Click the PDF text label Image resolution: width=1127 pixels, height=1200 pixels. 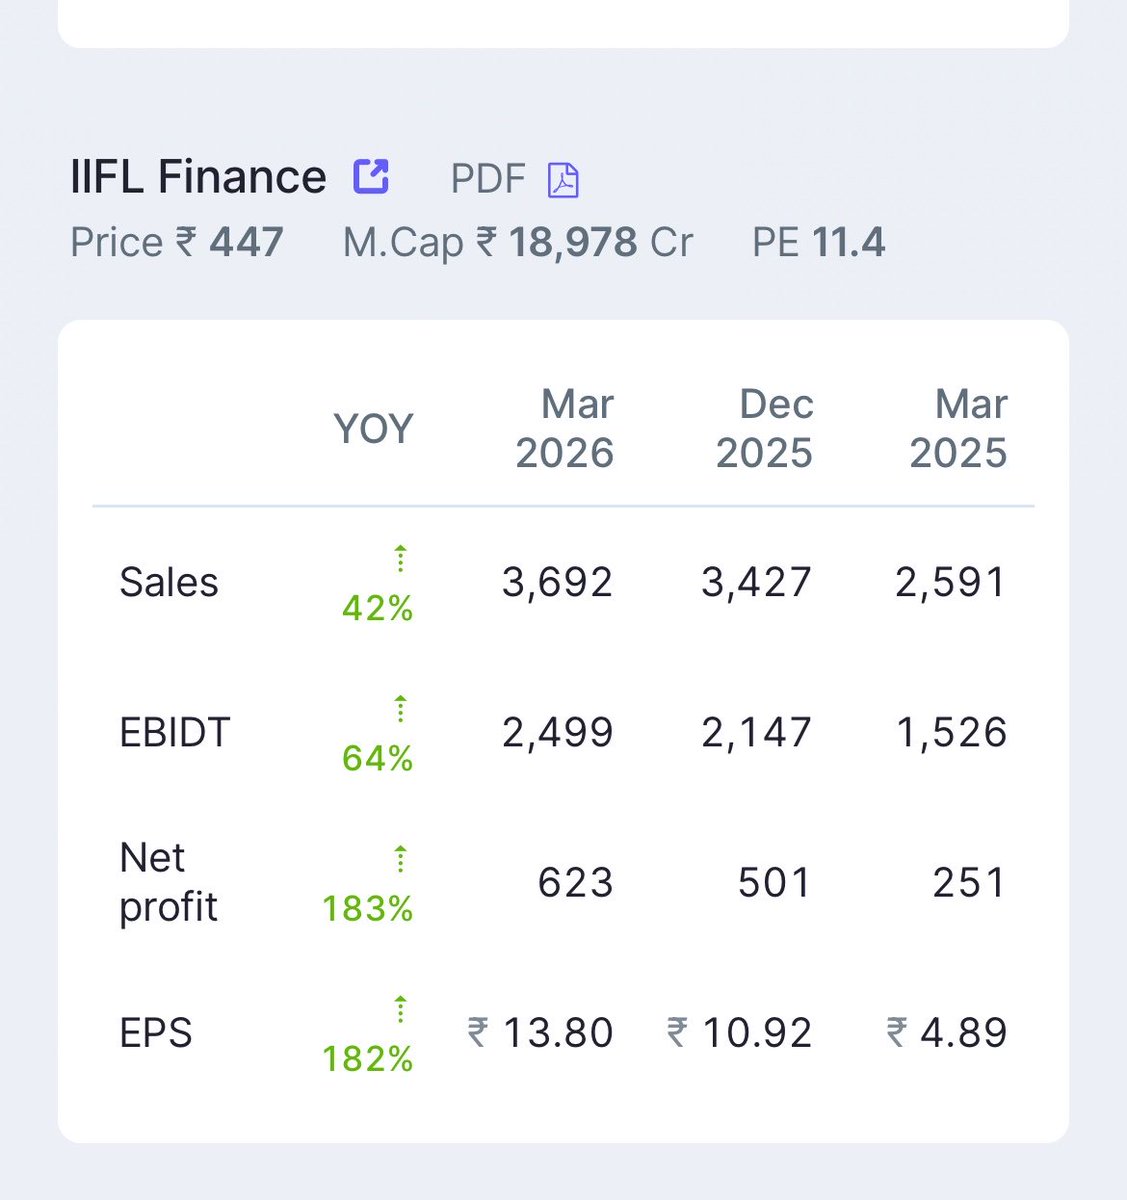click(488, 179)
